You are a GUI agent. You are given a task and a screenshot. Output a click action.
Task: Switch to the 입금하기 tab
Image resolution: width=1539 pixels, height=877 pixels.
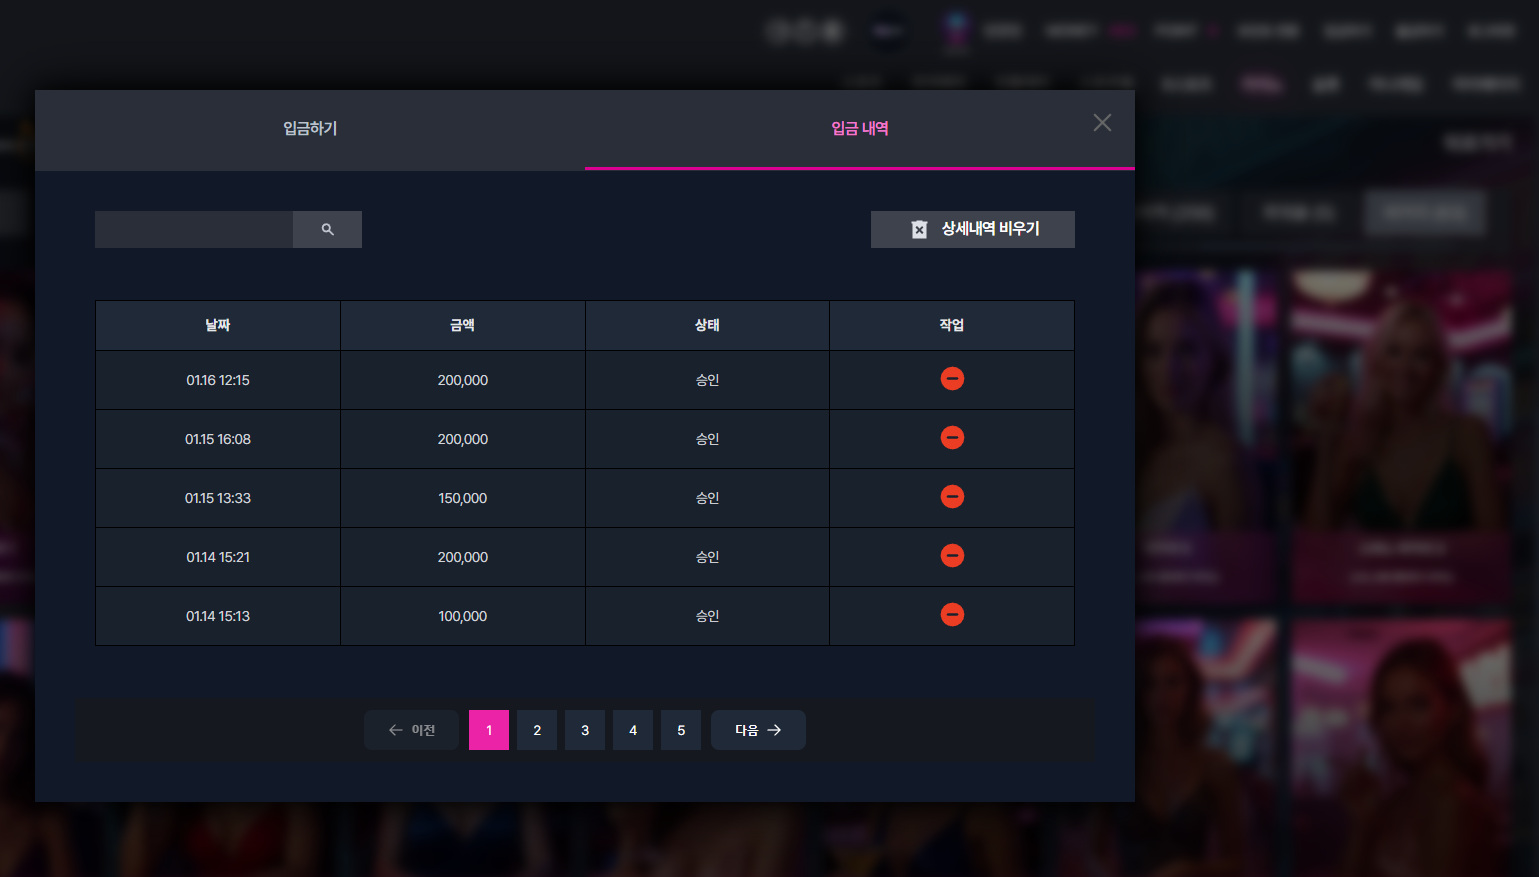click(x=310, y=129)
